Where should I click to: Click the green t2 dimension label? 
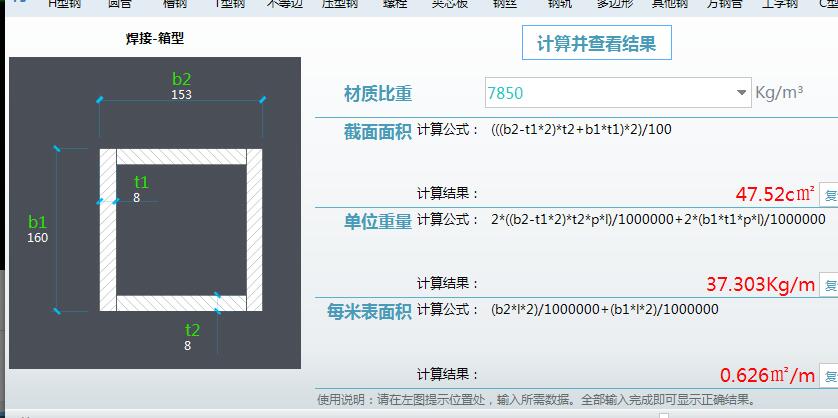pyautogui.click(x=192, y=330)
